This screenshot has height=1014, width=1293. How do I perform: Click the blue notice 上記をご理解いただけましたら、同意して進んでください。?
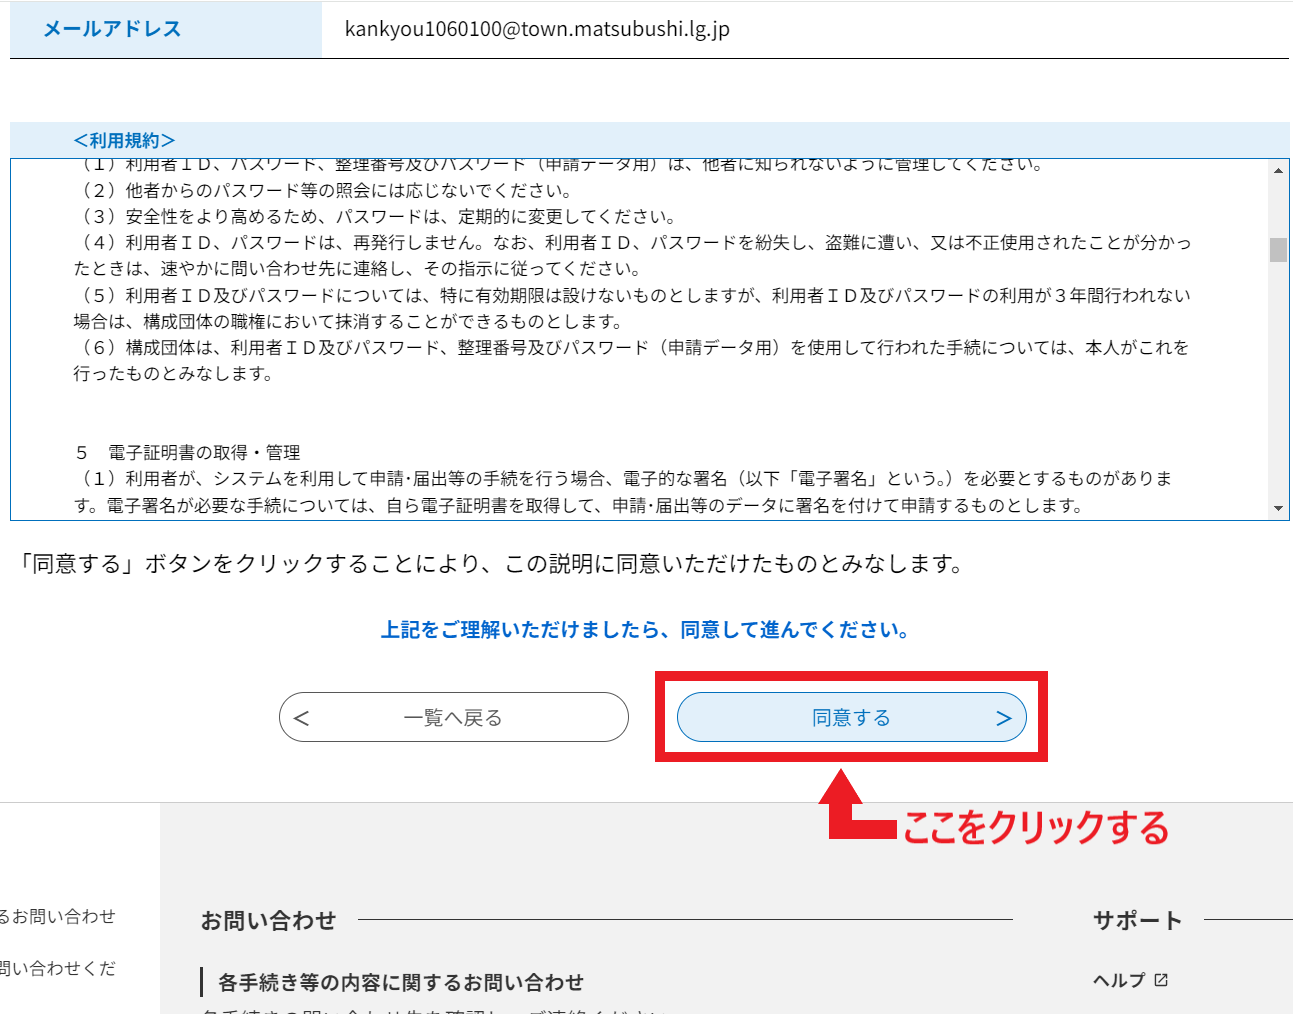pyautogui.click(x=645, y=630)
